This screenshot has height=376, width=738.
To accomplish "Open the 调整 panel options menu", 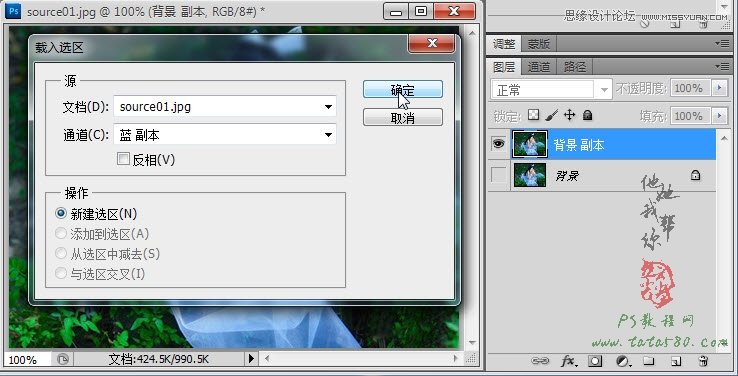I will pyautogui.click(x=722, y=43).
